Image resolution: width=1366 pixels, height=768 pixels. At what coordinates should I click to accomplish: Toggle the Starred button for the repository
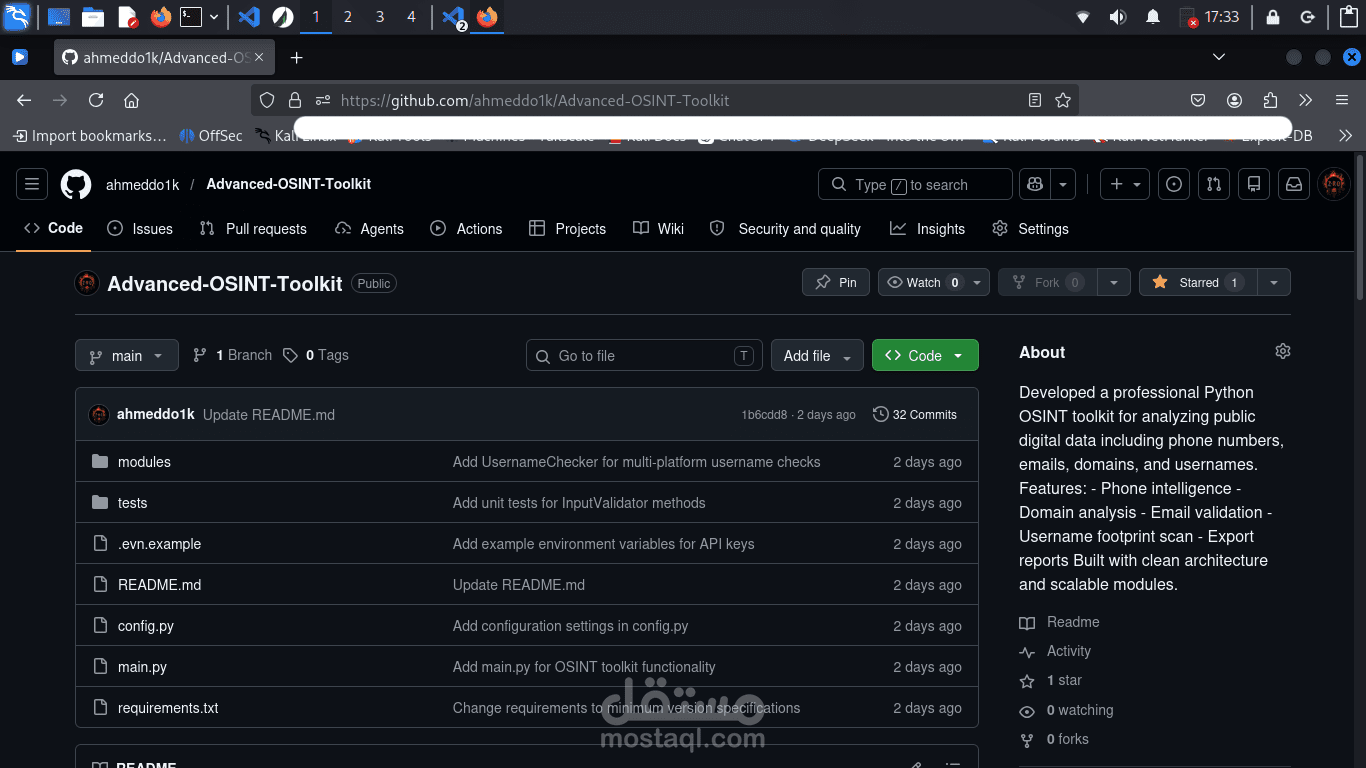[1198, 282]
